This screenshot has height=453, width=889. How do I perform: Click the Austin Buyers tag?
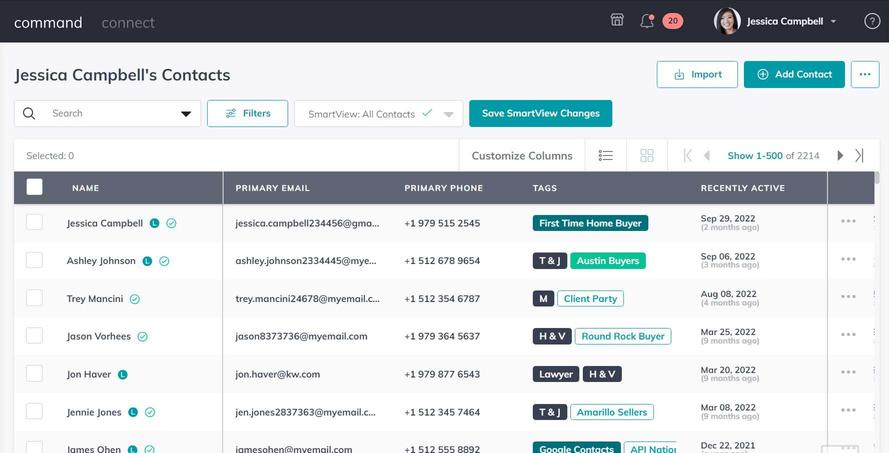(x=608, y=261)
